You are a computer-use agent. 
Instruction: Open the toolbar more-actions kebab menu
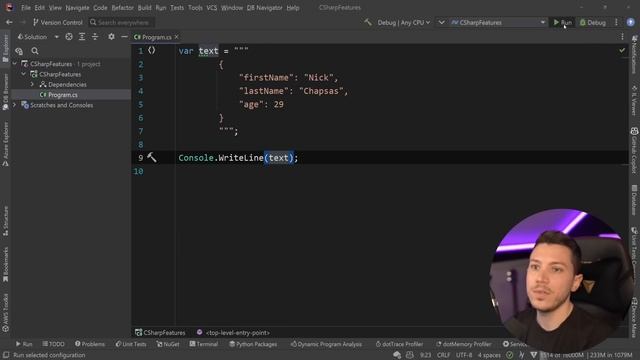tap(616, 22)
